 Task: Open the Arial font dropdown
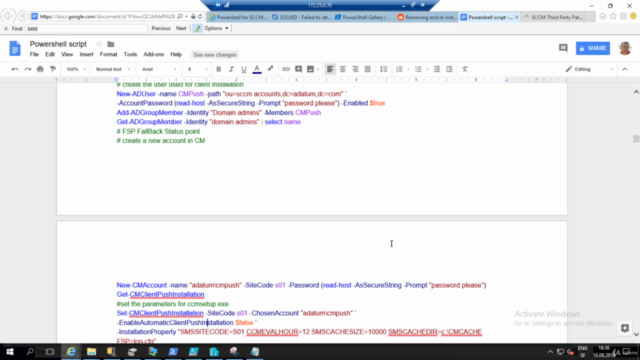pos(159,69)
